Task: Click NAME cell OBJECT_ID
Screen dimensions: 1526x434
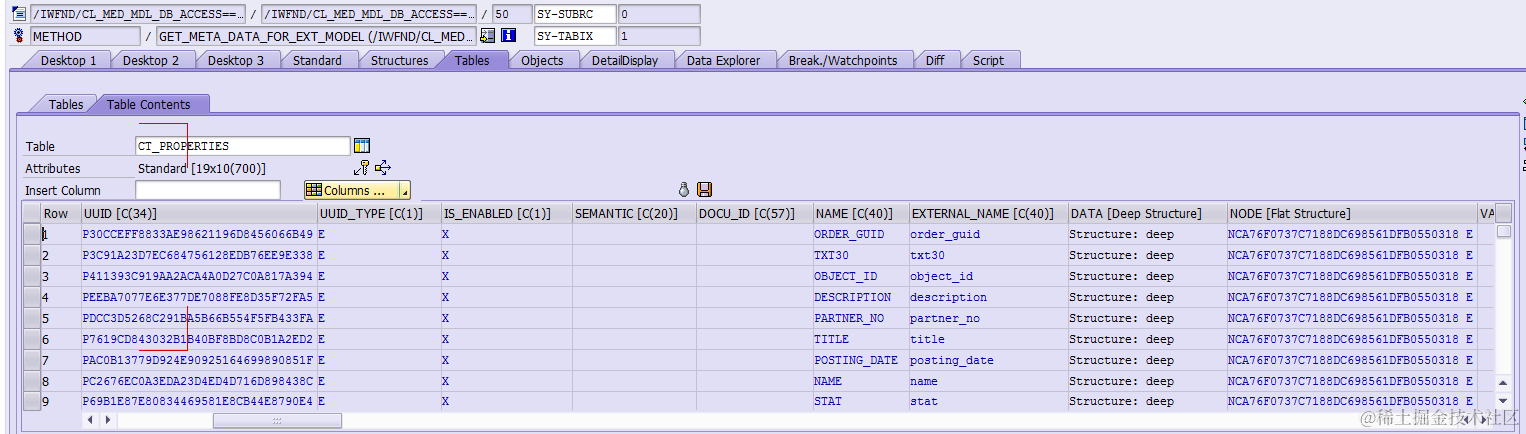Action: pos(860,276)
